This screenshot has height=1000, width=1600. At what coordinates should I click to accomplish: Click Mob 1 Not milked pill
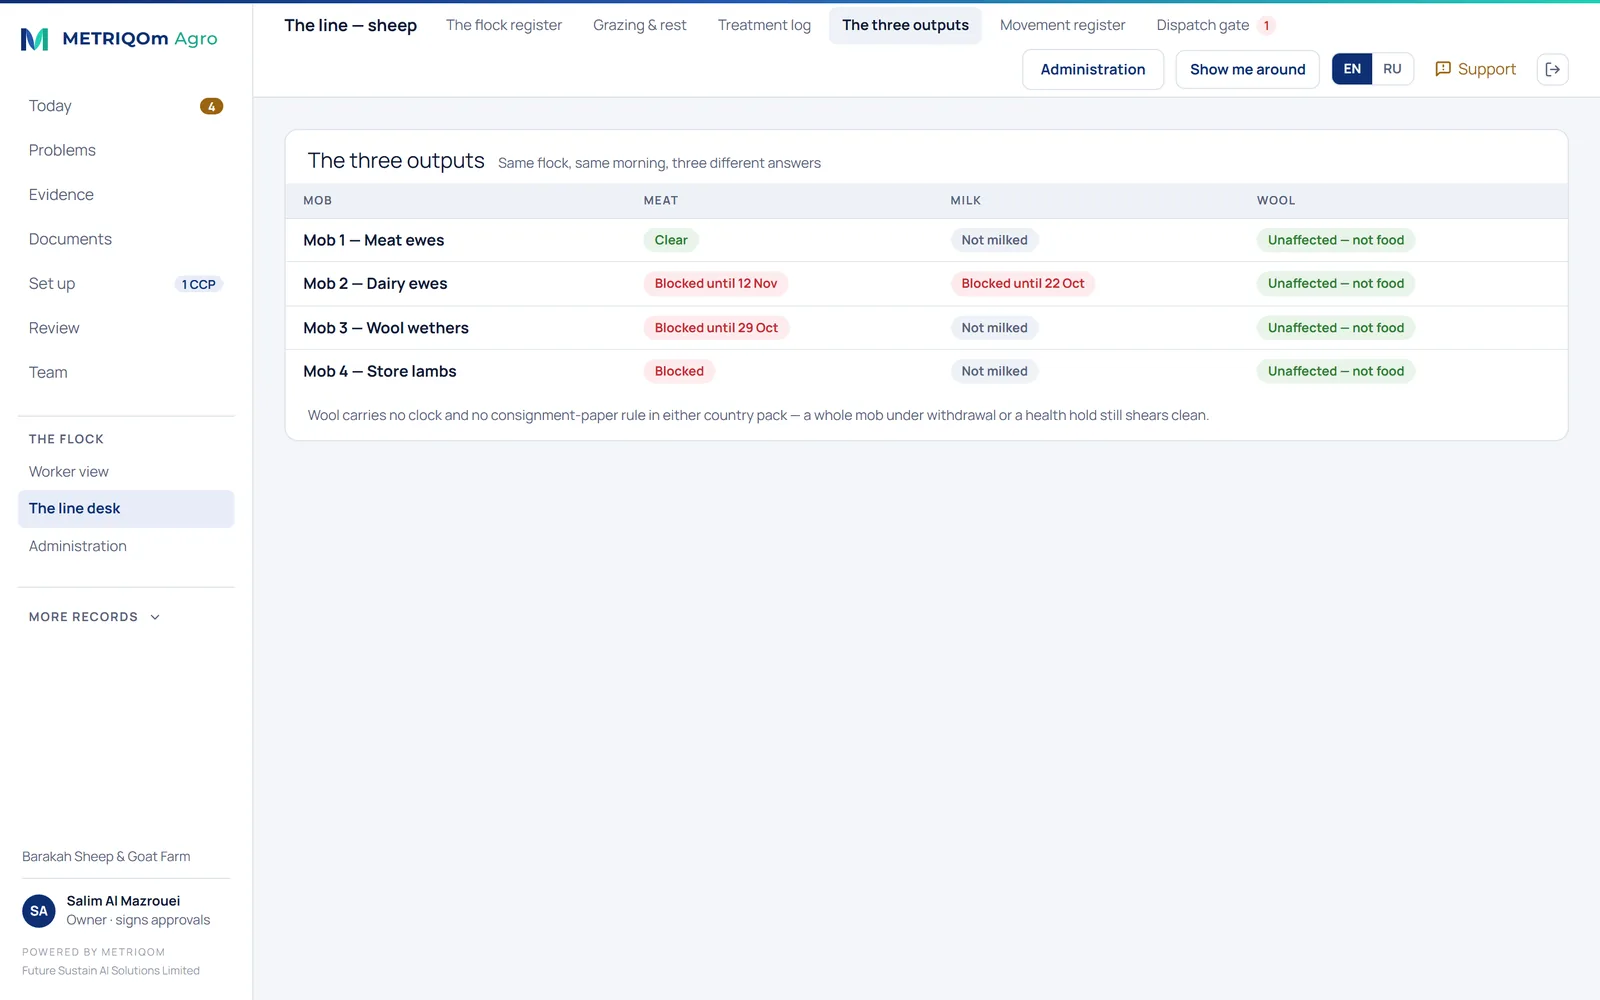(994, 240)
